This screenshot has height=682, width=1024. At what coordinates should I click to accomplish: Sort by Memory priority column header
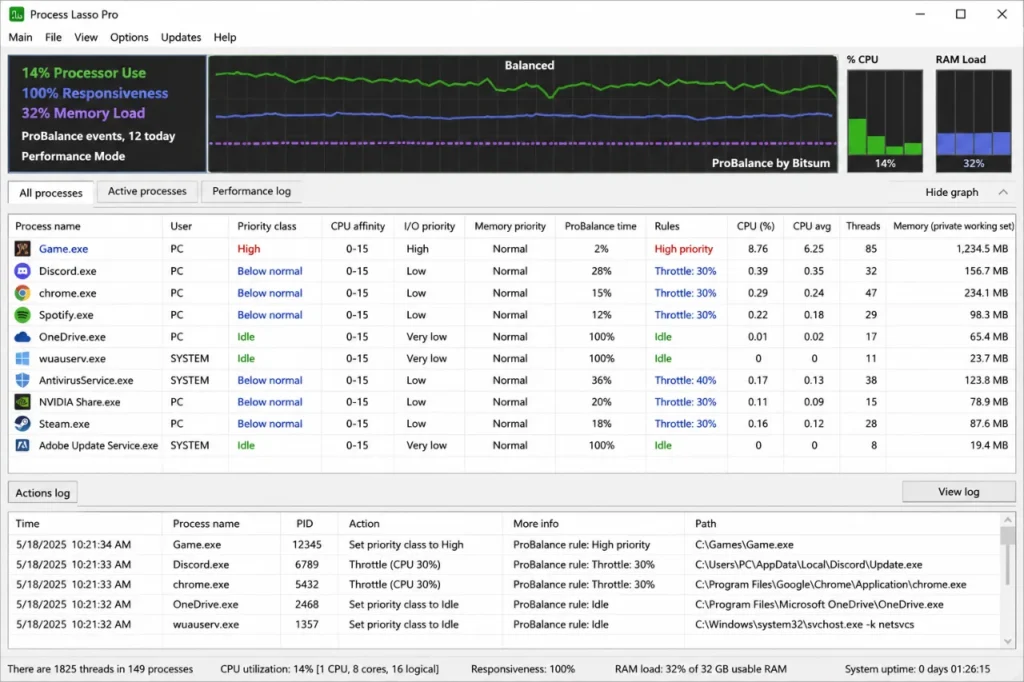coord(510,226)
